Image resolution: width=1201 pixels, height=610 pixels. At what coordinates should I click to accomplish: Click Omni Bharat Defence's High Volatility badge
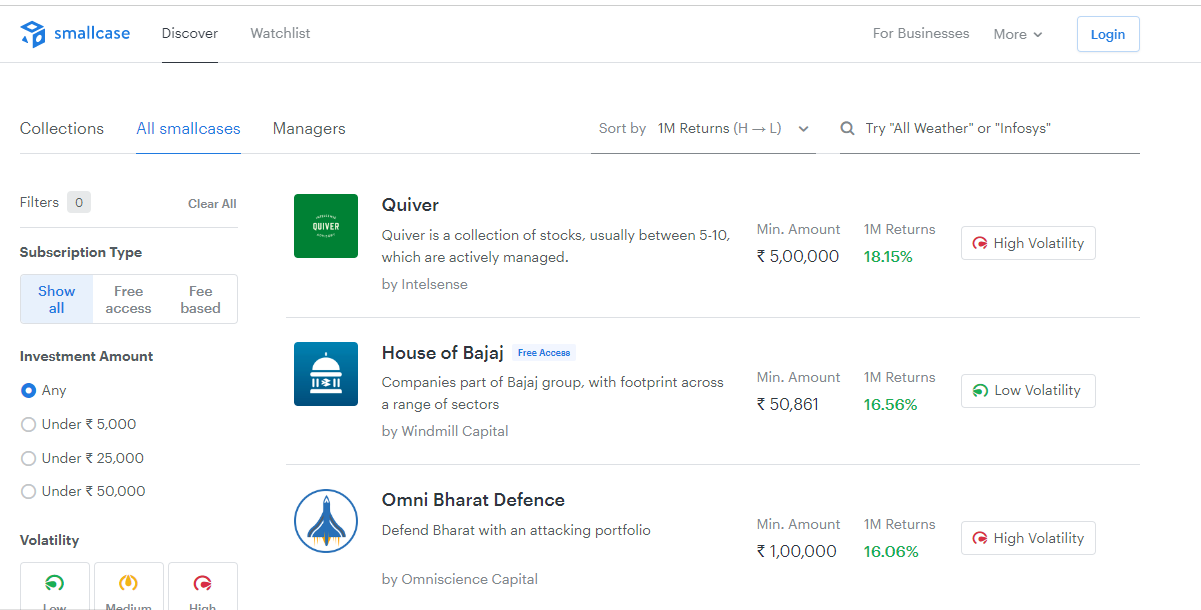1028,538
